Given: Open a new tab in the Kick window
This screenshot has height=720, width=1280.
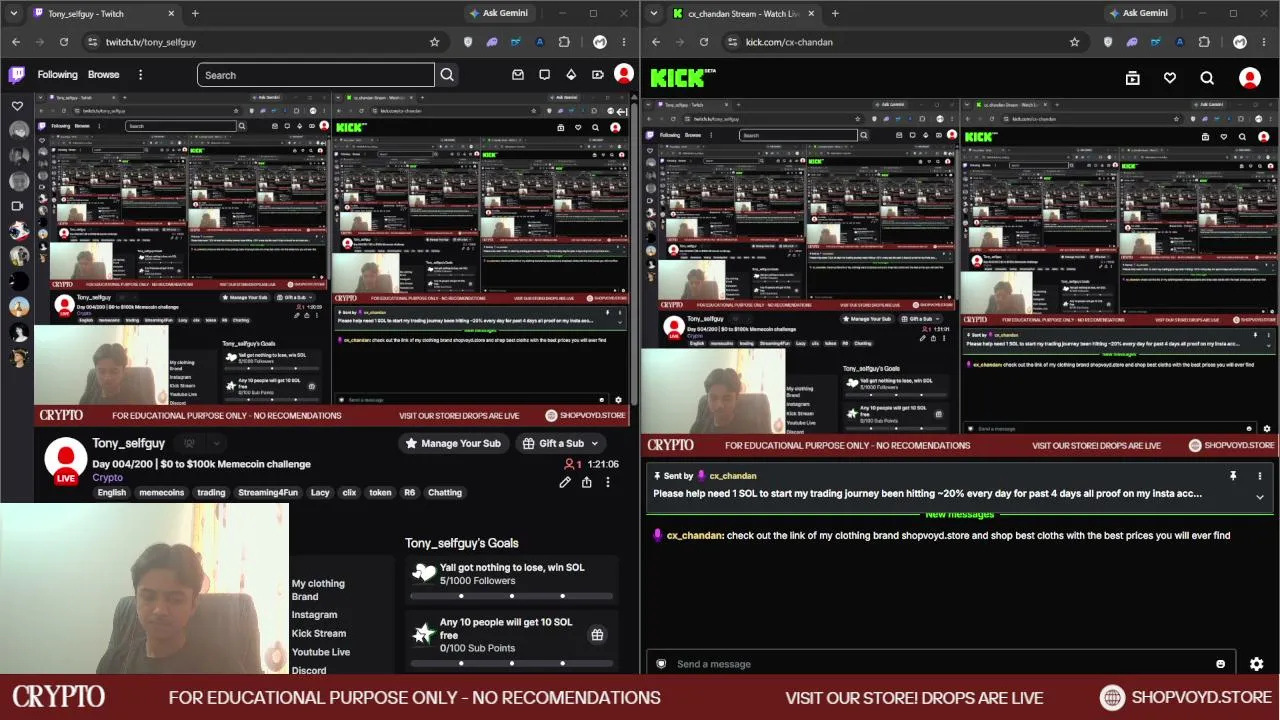Looking at the screenshot, I should click(835, 14).
